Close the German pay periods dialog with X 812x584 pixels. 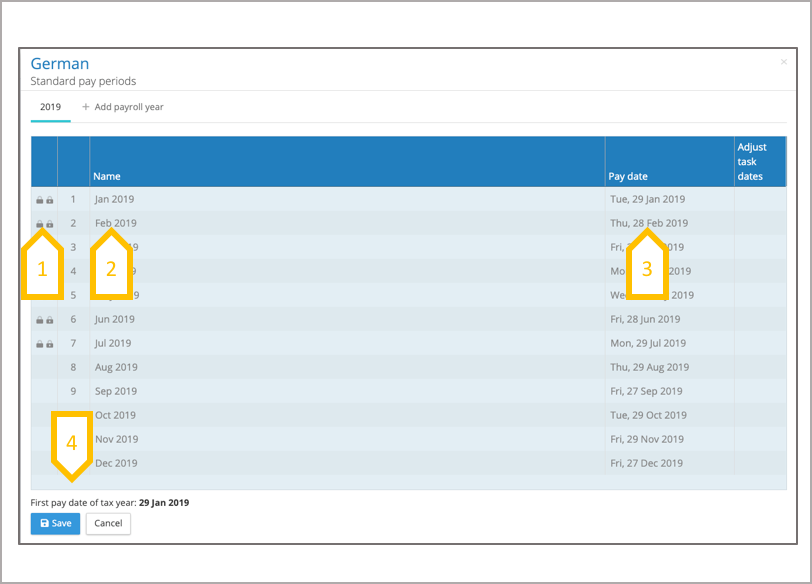point(784,62)
